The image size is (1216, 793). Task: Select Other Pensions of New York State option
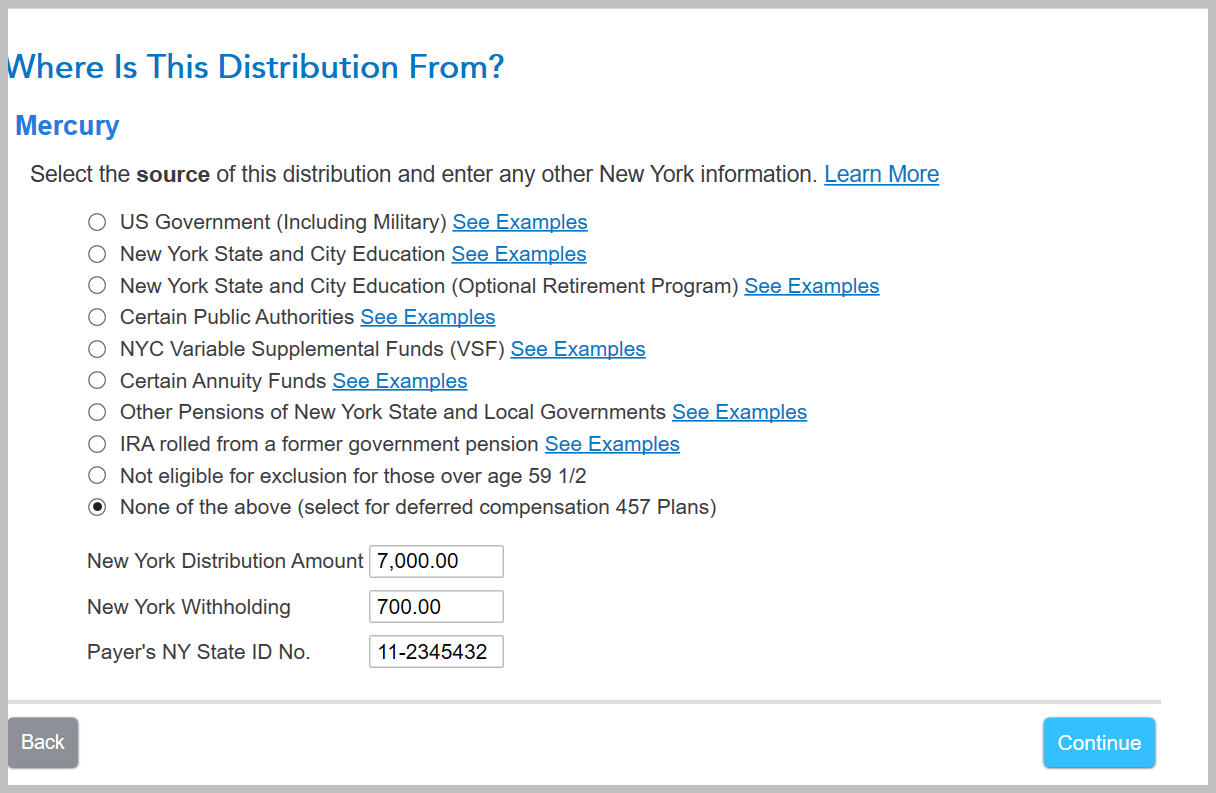[97, 412]
